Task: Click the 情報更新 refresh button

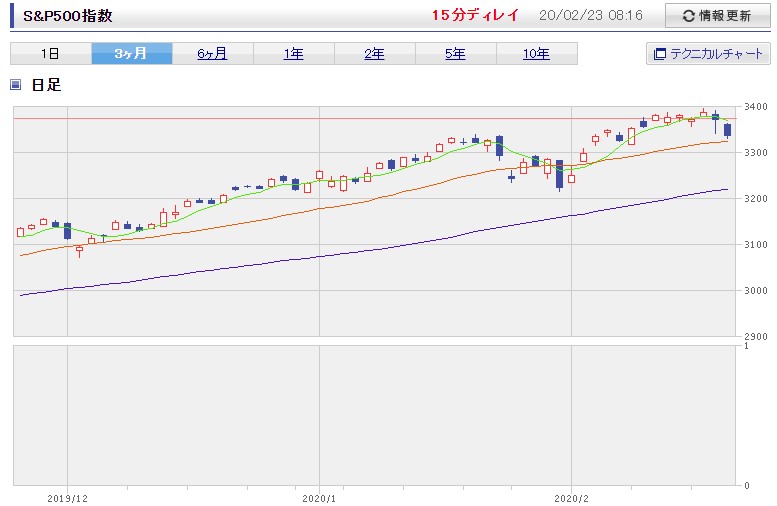Action: 717,16
